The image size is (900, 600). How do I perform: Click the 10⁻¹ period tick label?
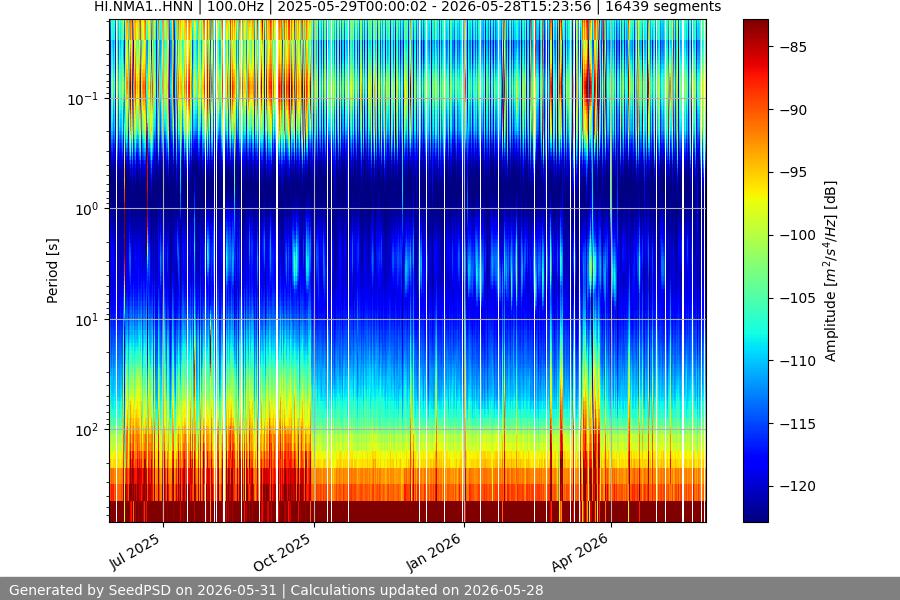[x=82, y=99]
